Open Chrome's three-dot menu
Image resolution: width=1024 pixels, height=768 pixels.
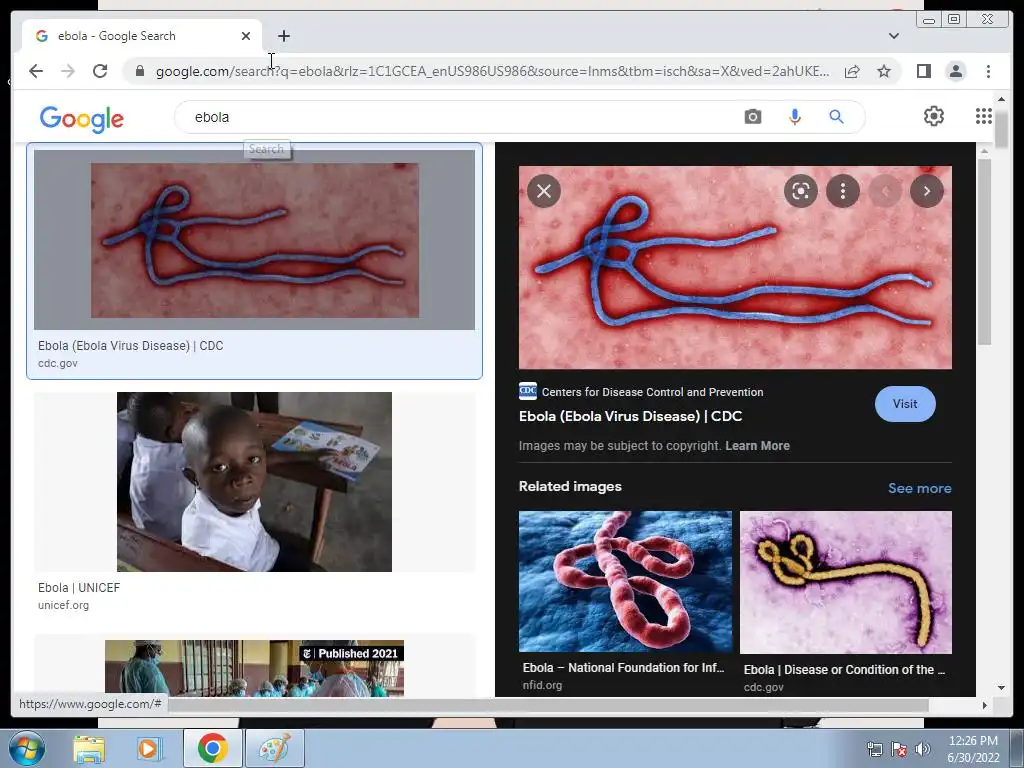click(x=988, y=71)
